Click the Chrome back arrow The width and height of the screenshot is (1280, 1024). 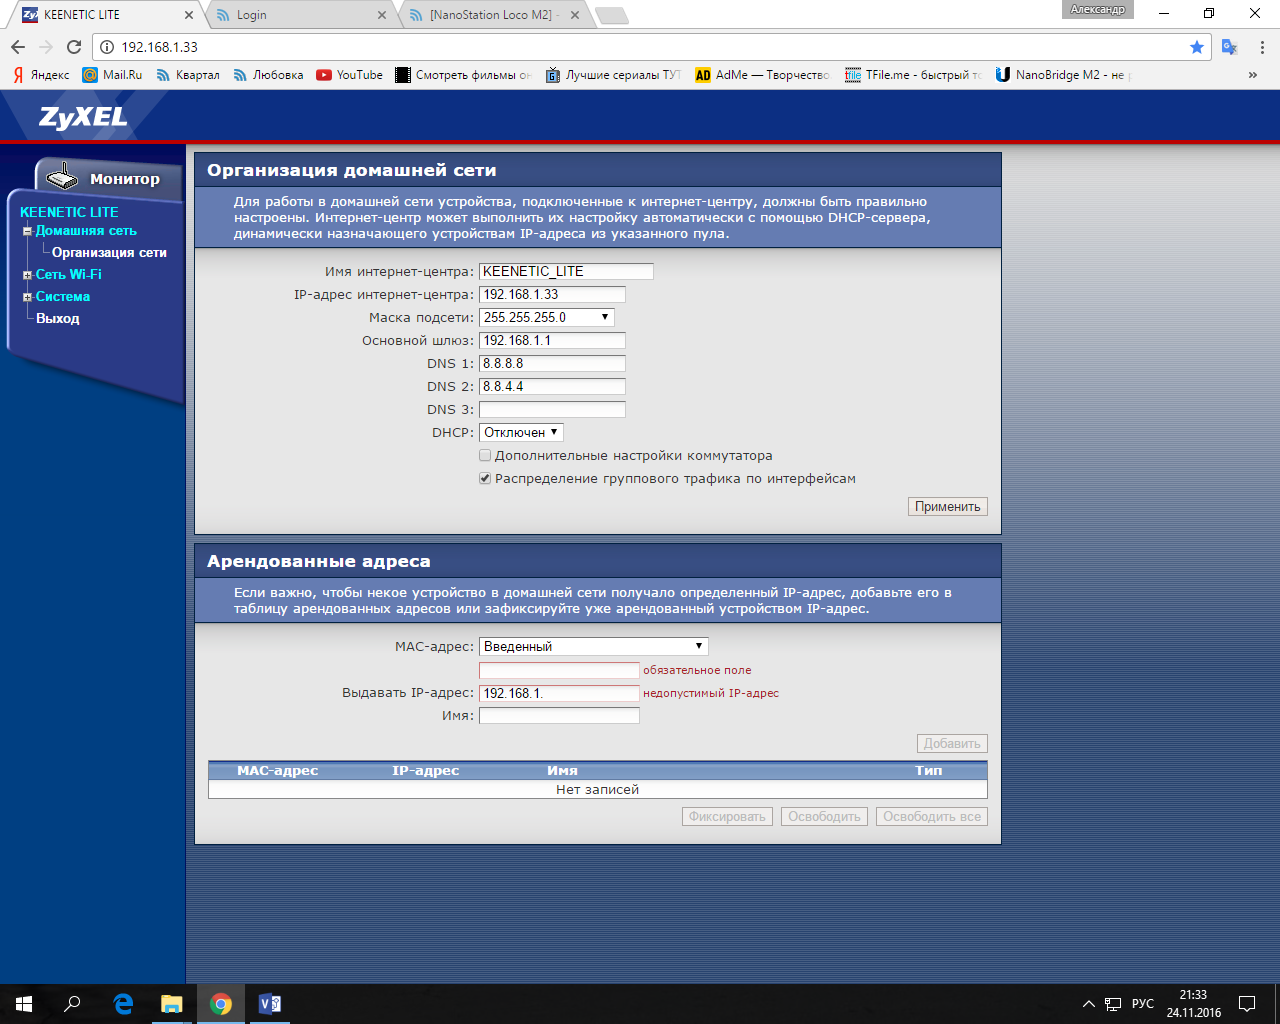click(x=18, y=47)
